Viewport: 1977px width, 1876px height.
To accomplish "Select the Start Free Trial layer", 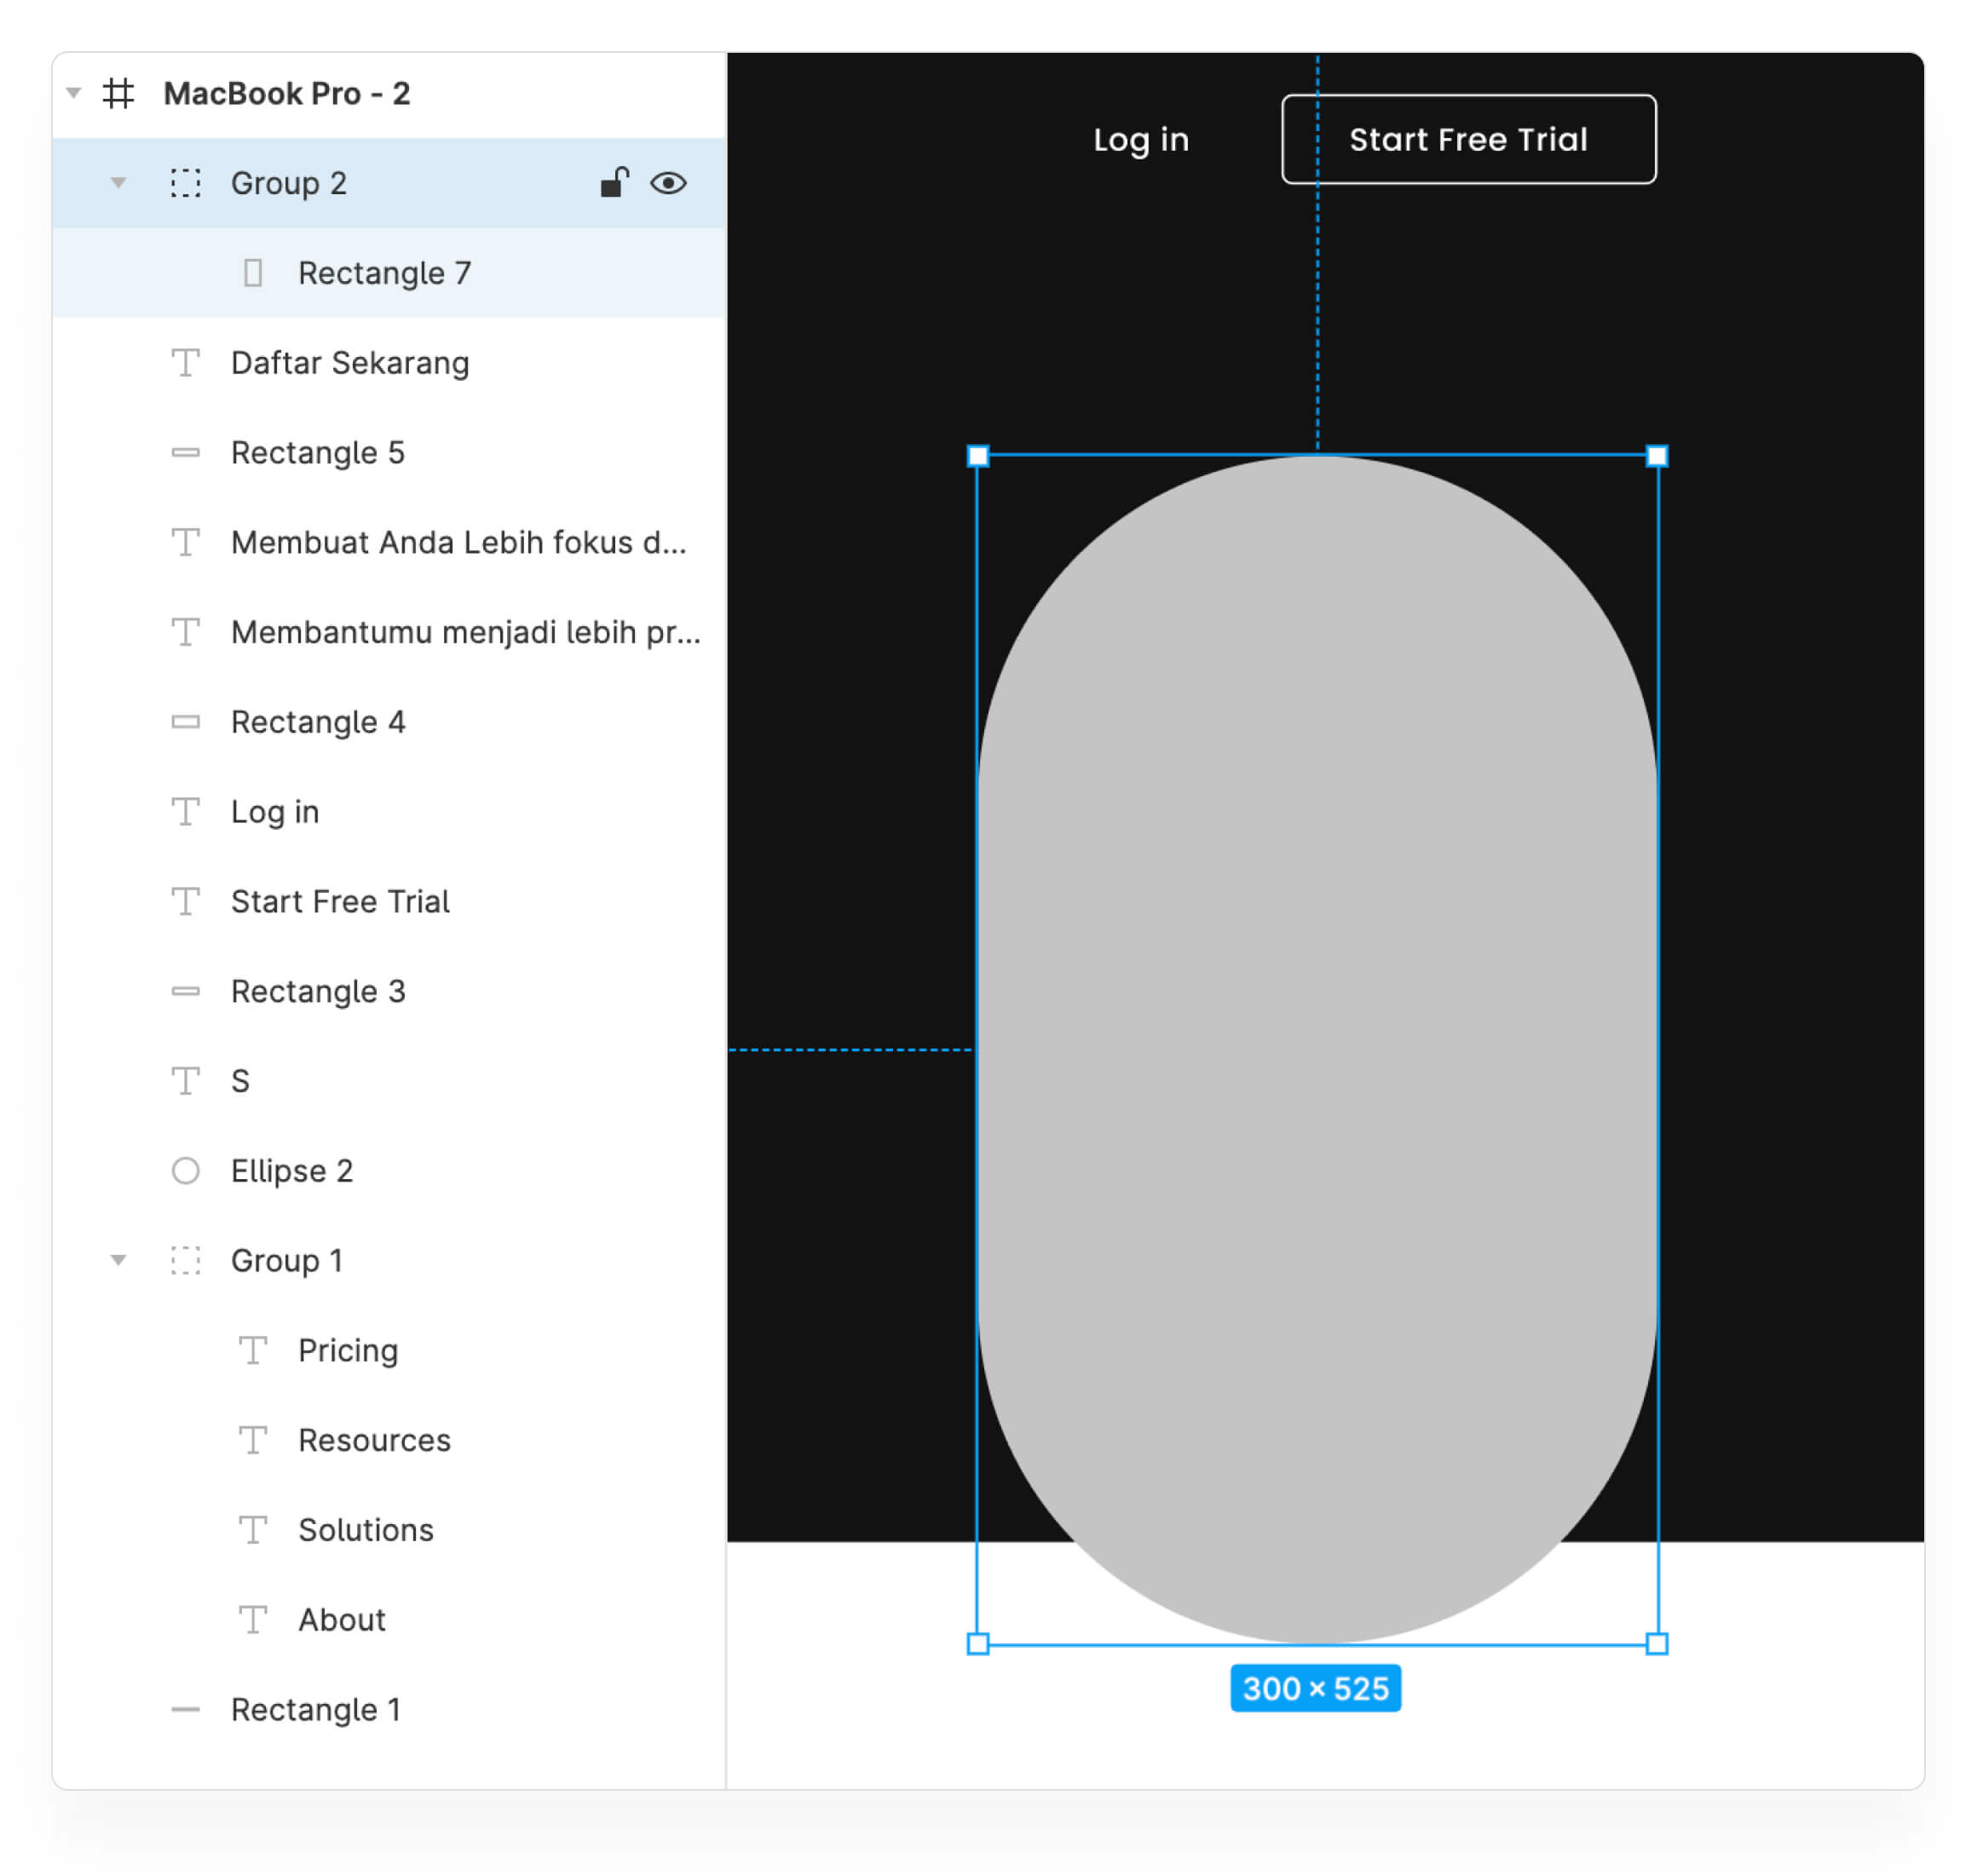I will tap(340, 902).
